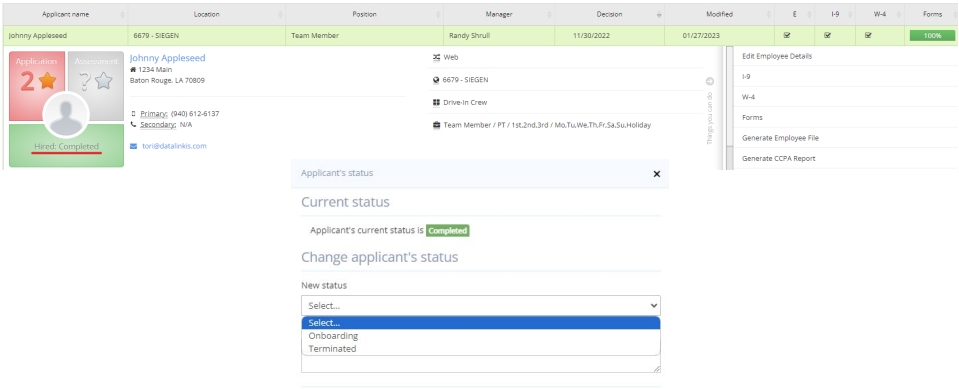Choose the Select... option in list

pos(481,323)
